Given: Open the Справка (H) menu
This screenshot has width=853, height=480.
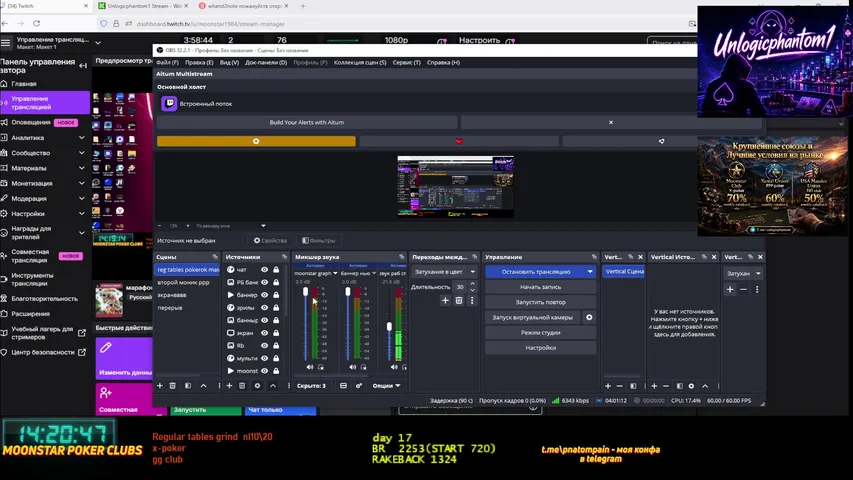Looking at the screenshot, I should pyautogui.click(x=443, y=63).
